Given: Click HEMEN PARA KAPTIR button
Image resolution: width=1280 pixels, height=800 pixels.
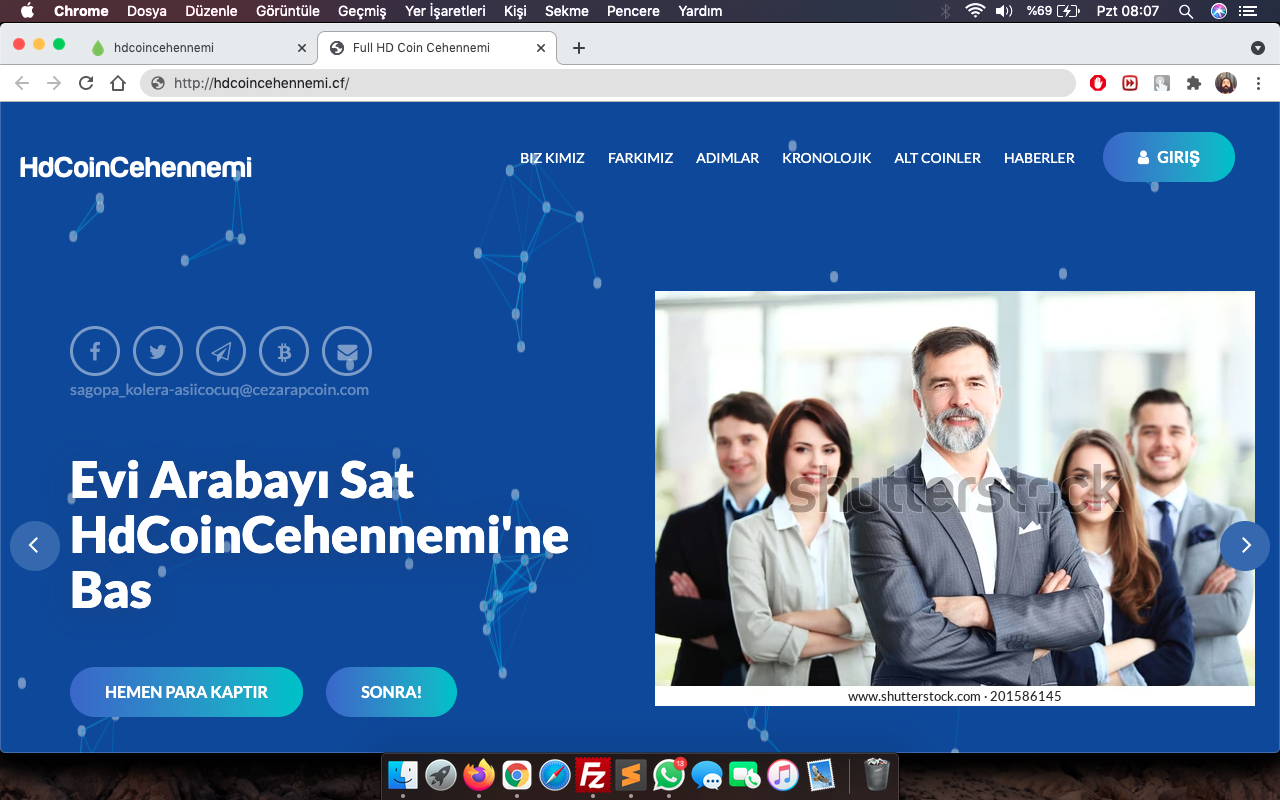Looking at the screenshot, I should click(186, 692).
